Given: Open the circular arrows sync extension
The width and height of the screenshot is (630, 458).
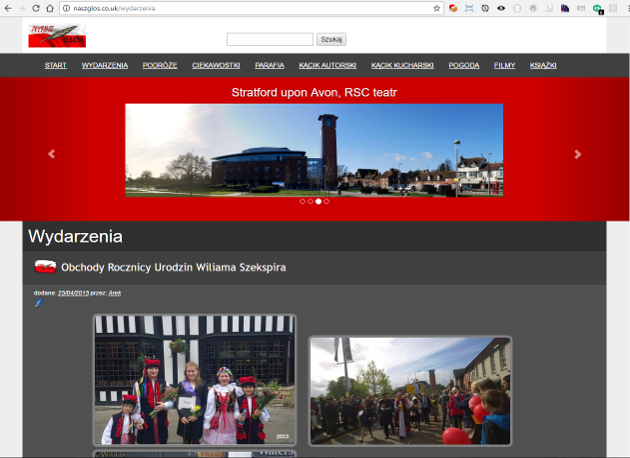Looking at the screenshot, I should pos(485,8).
